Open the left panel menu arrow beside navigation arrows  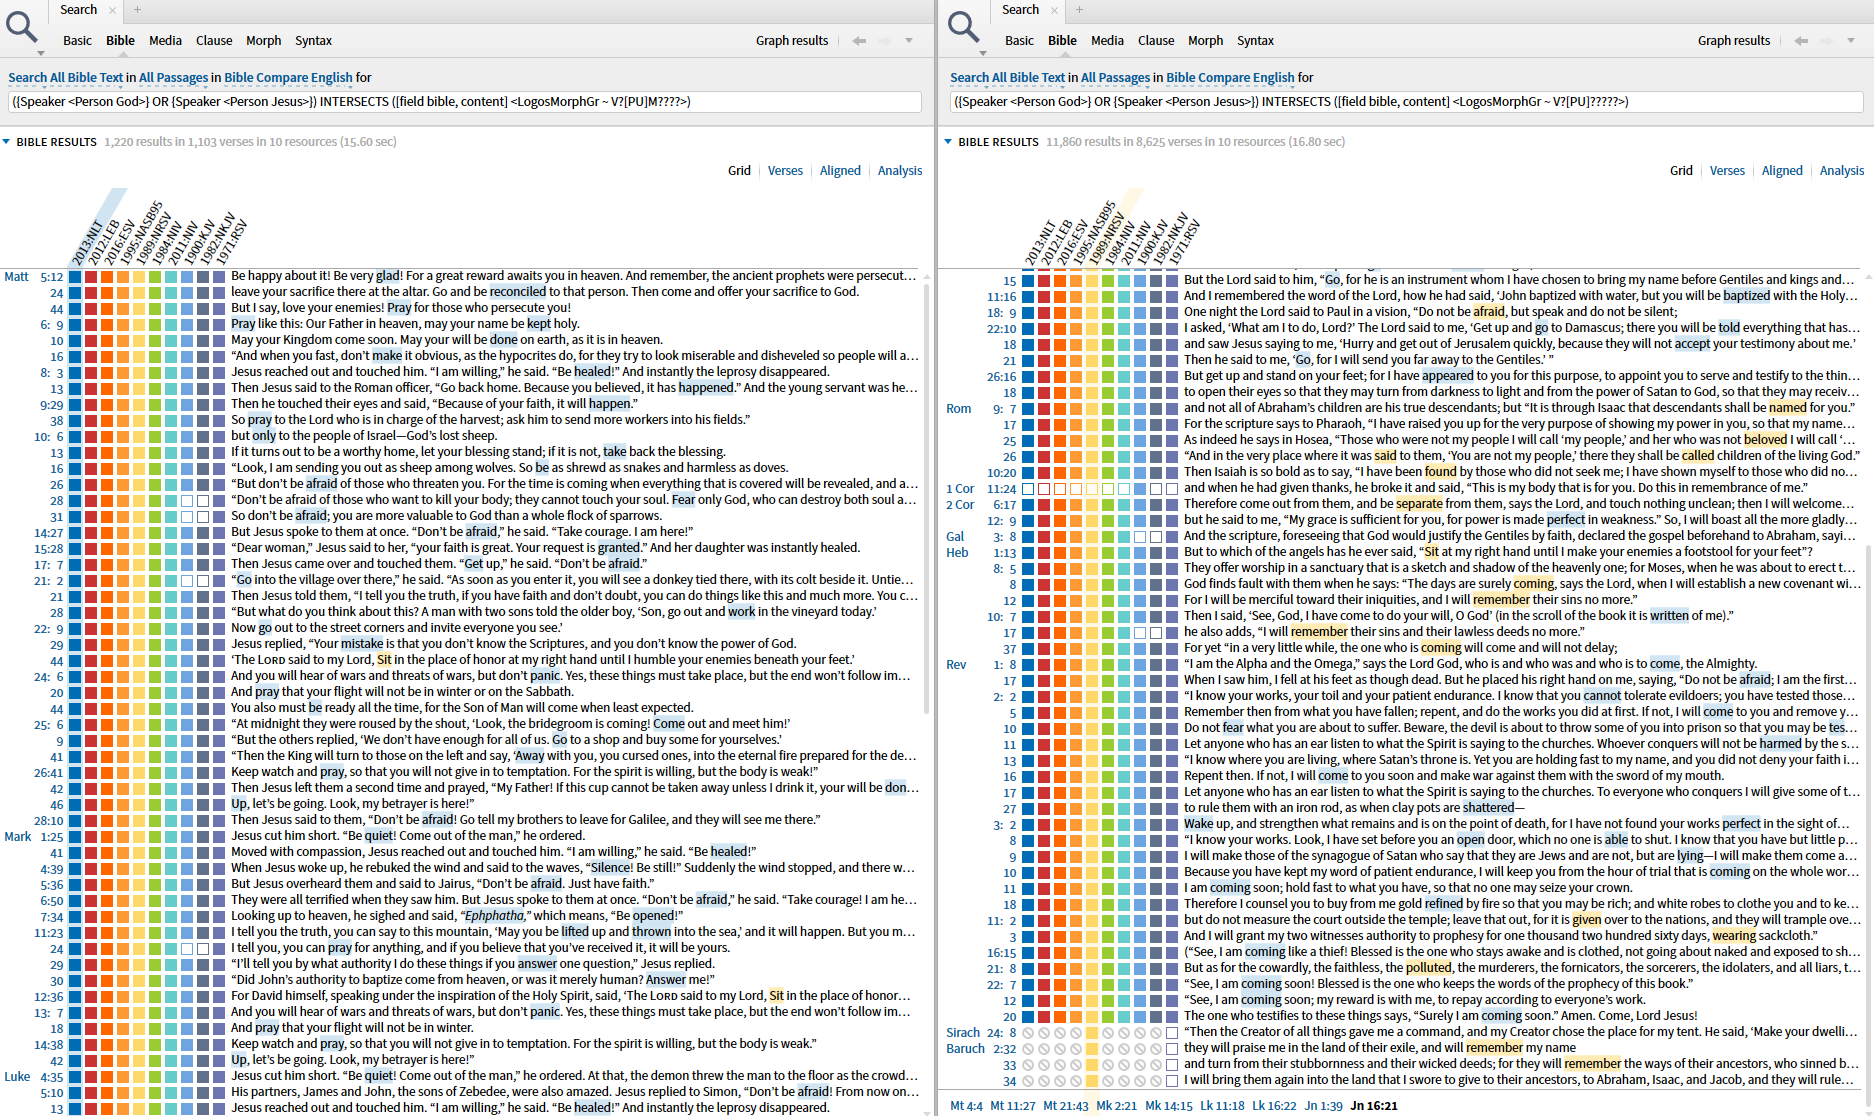point(909,41)
